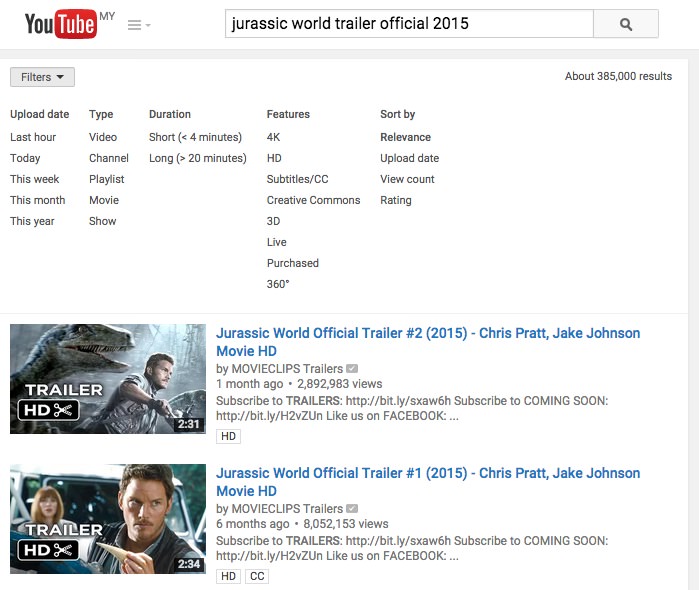Filter results uploaded This year
The width and height of the screenshot is (699, 590).
click(x=32, y=221)
